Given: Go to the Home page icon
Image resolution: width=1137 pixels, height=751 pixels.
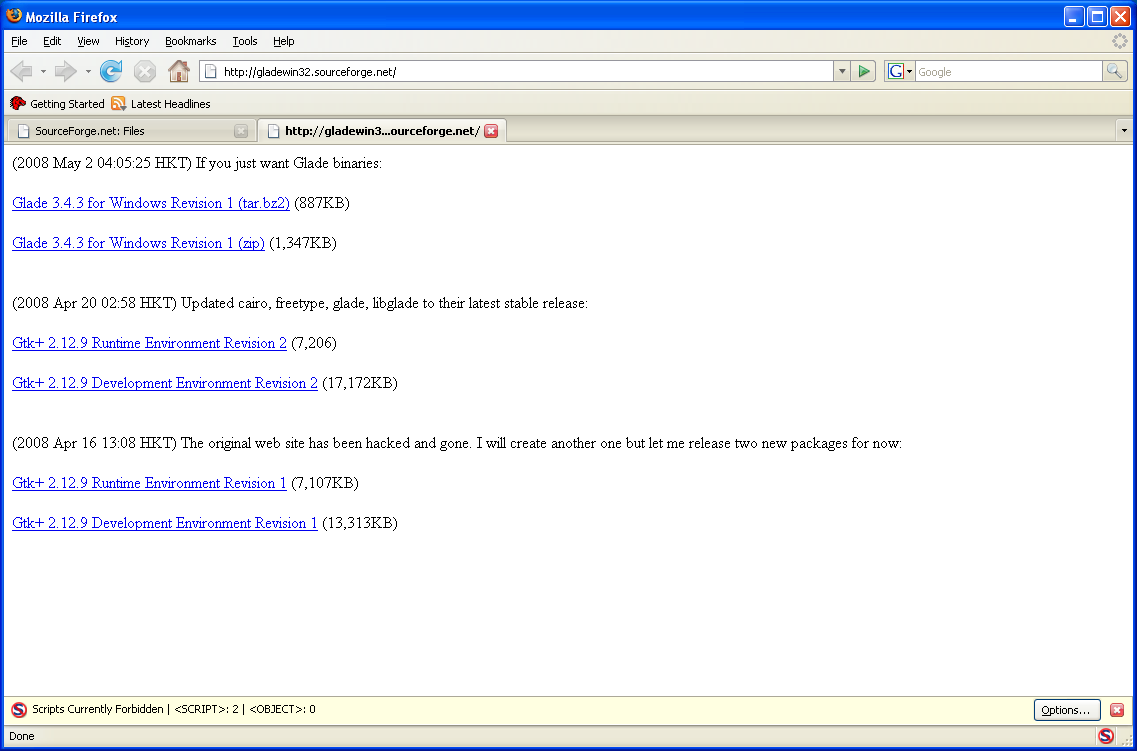Looking at the screenshot, I should 179,71.
